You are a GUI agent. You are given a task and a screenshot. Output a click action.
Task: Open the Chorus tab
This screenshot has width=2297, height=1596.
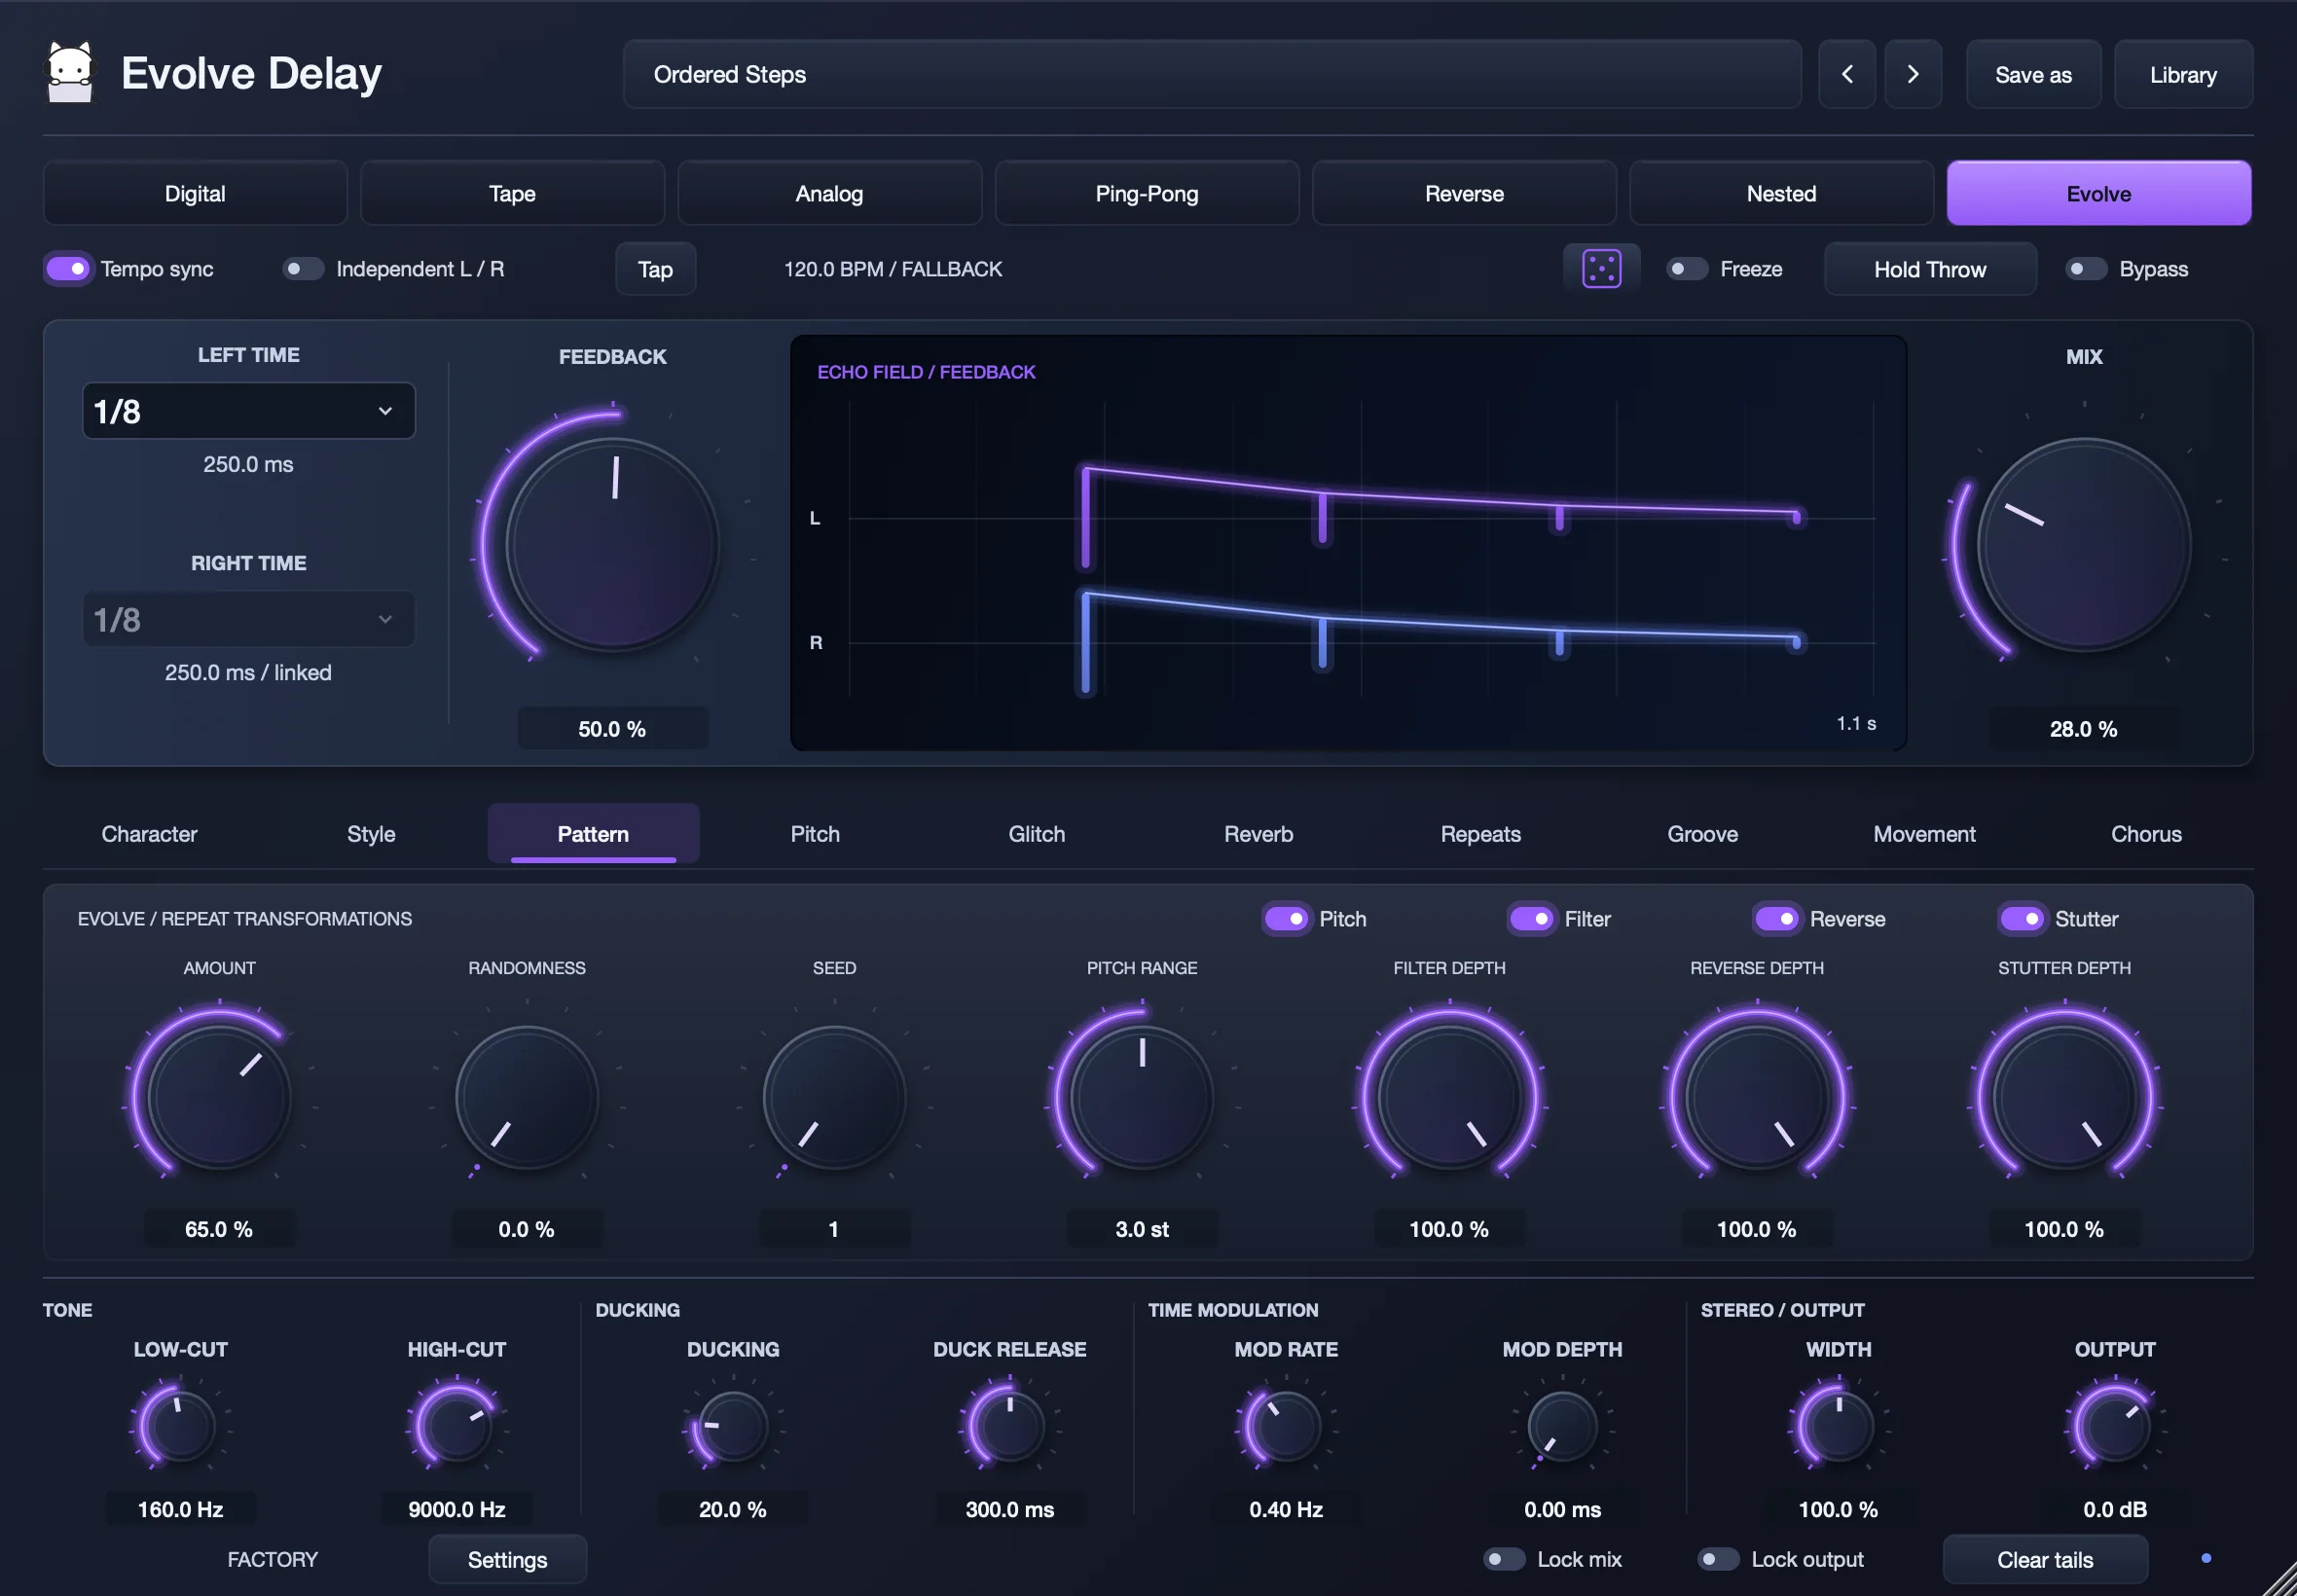coord(2146,834)
